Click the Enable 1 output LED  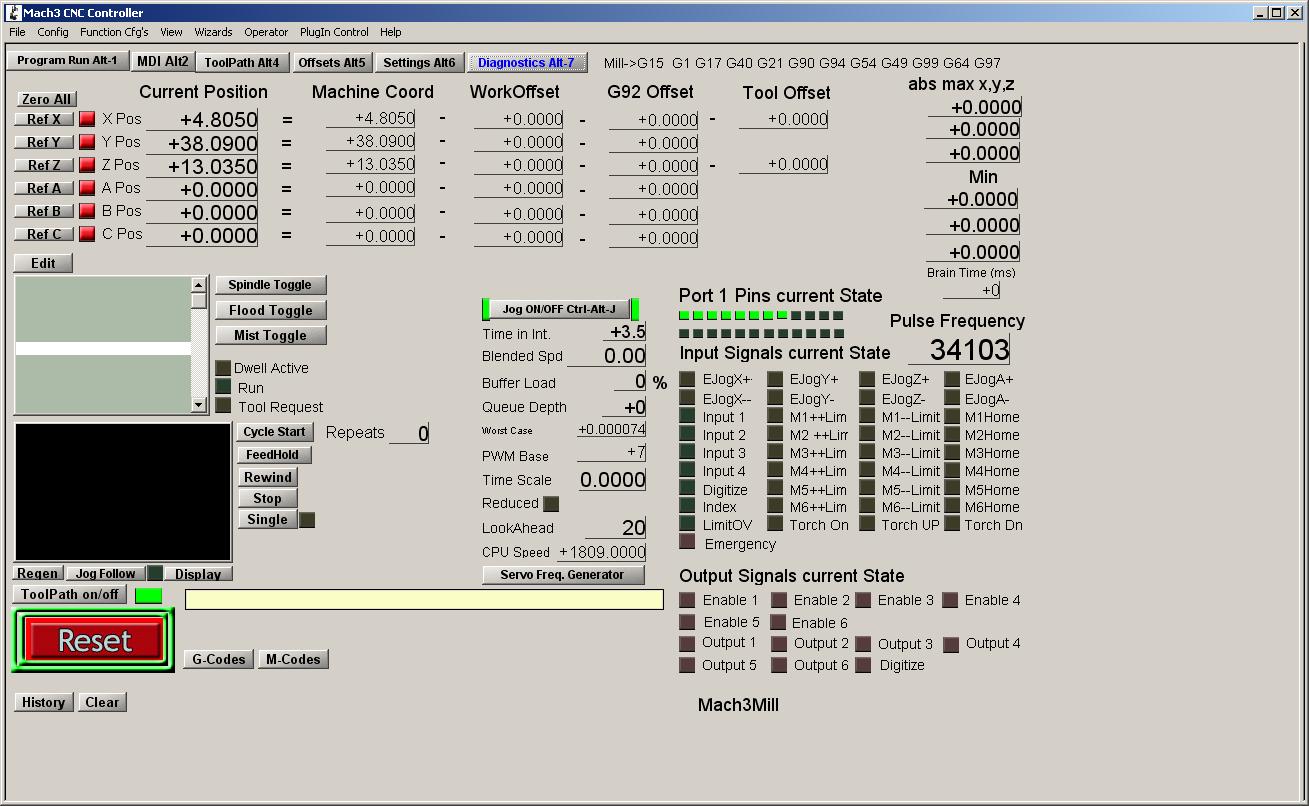[687, 600]
